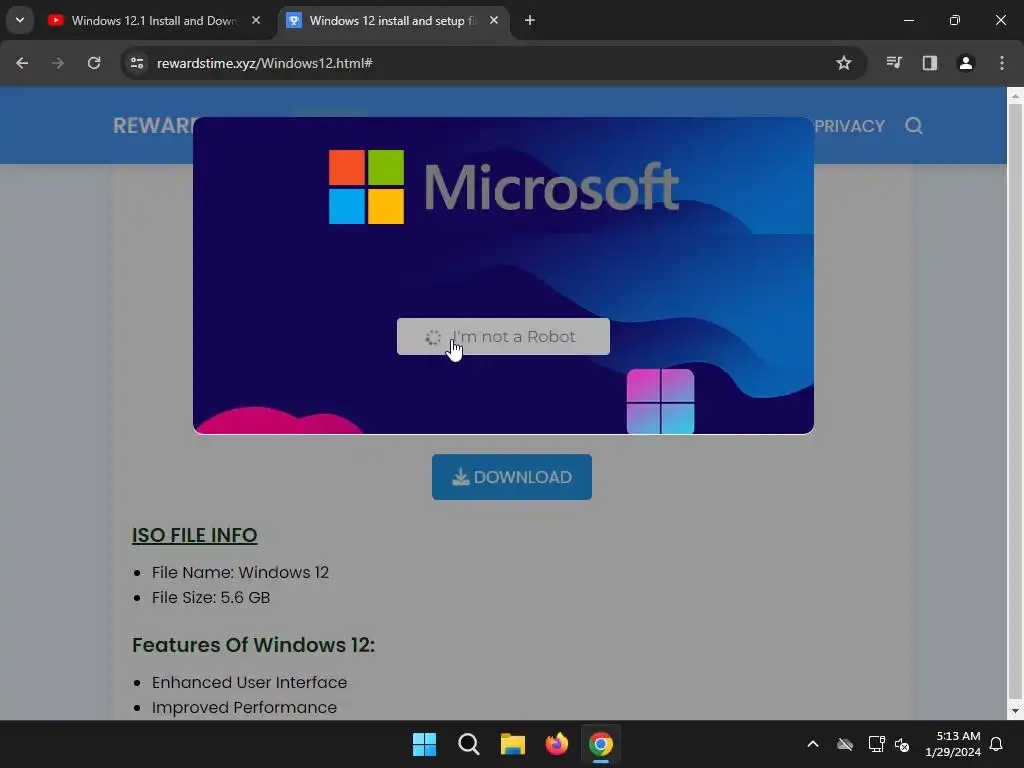Click the REWARD site logo text

[x=153, y=125]
